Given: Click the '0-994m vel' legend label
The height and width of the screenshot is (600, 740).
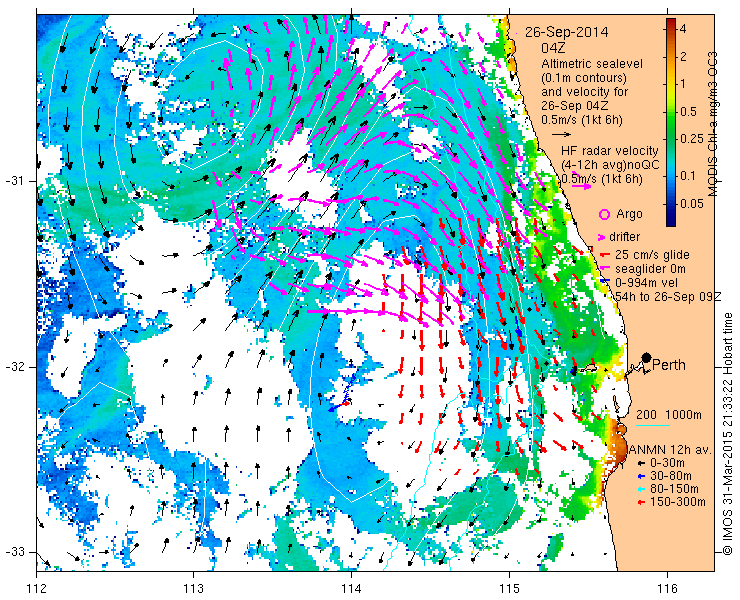Looking at the screenshot, I should pos(647,283).
